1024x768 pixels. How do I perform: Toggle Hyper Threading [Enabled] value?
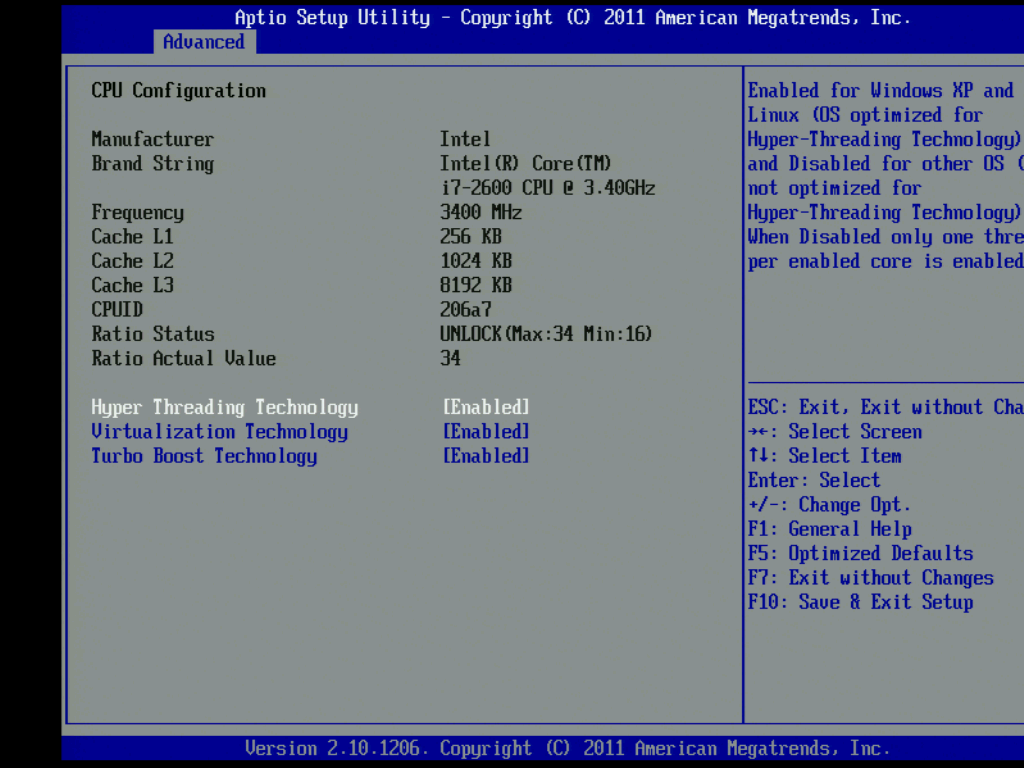click(487, 408)
